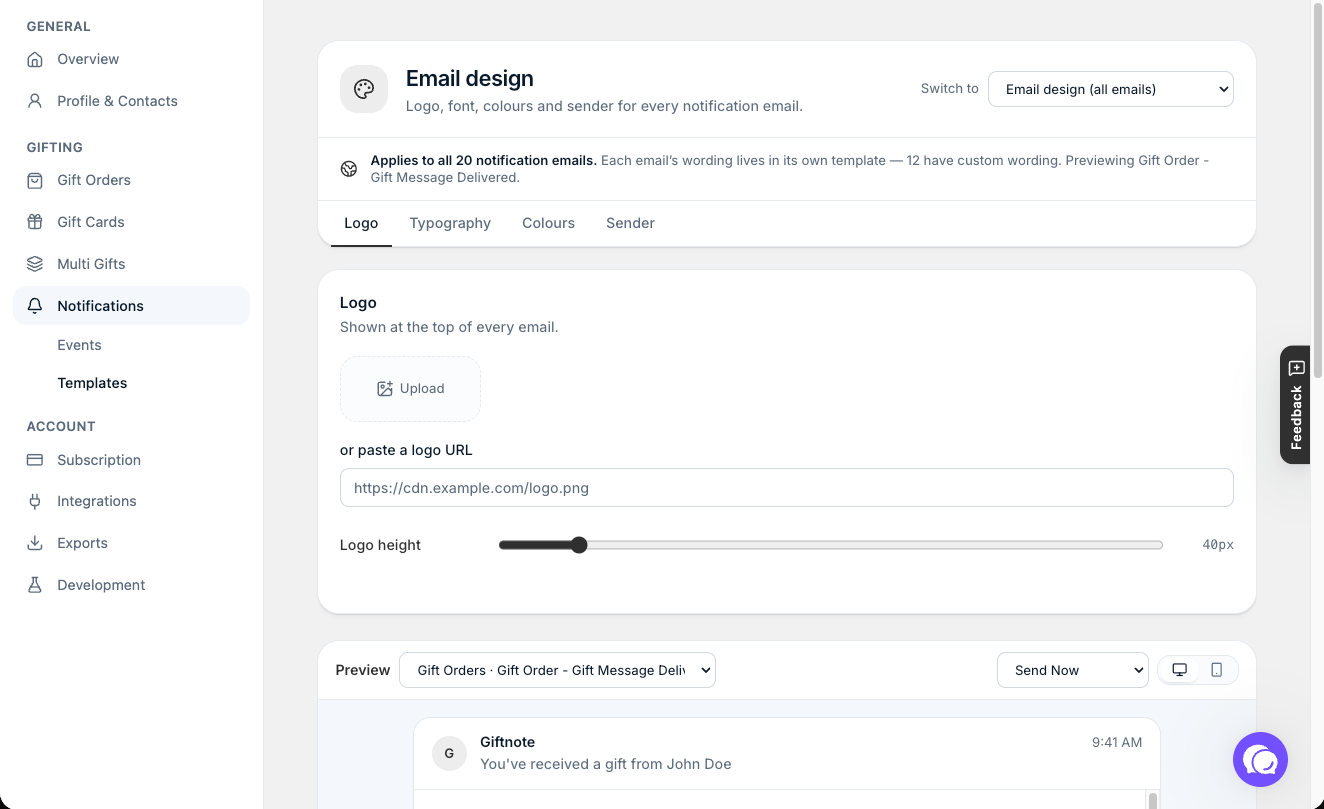Click the Logo height slider handle
This screenshot has height=809, width=1324.
[x=579, y=545]
